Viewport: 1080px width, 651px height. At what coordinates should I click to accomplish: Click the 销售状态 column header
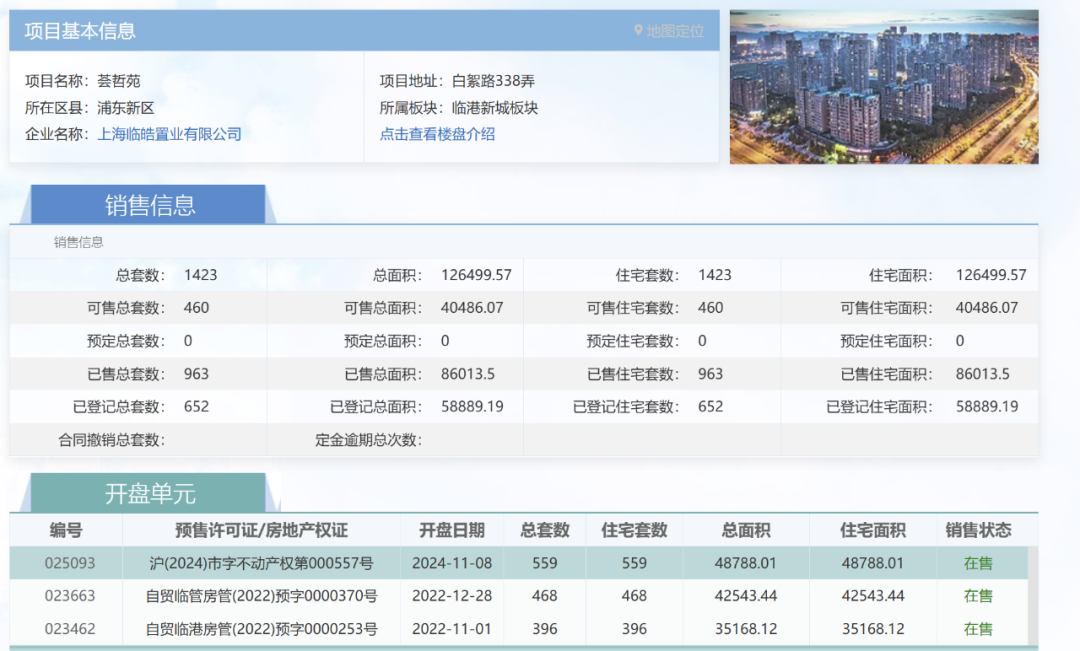pos(978,530)
